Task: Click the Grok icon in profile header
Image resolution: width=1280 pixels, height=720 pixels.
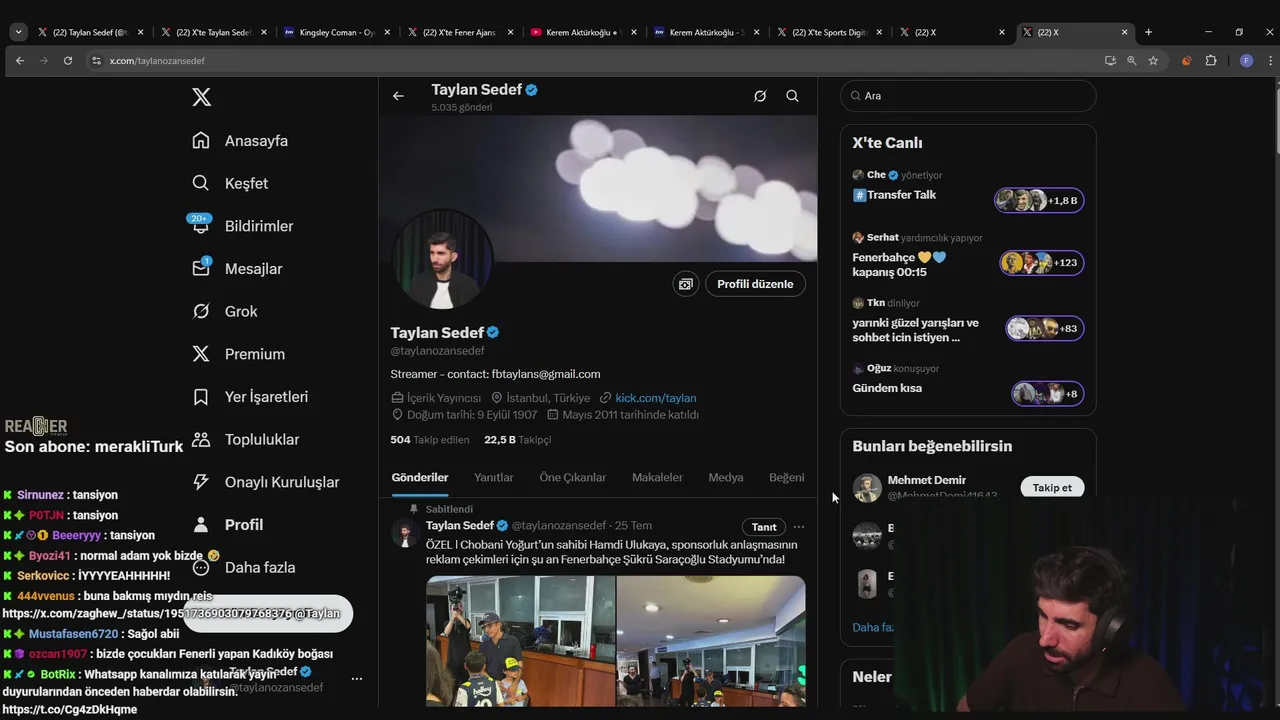Action: pos(760,96)
